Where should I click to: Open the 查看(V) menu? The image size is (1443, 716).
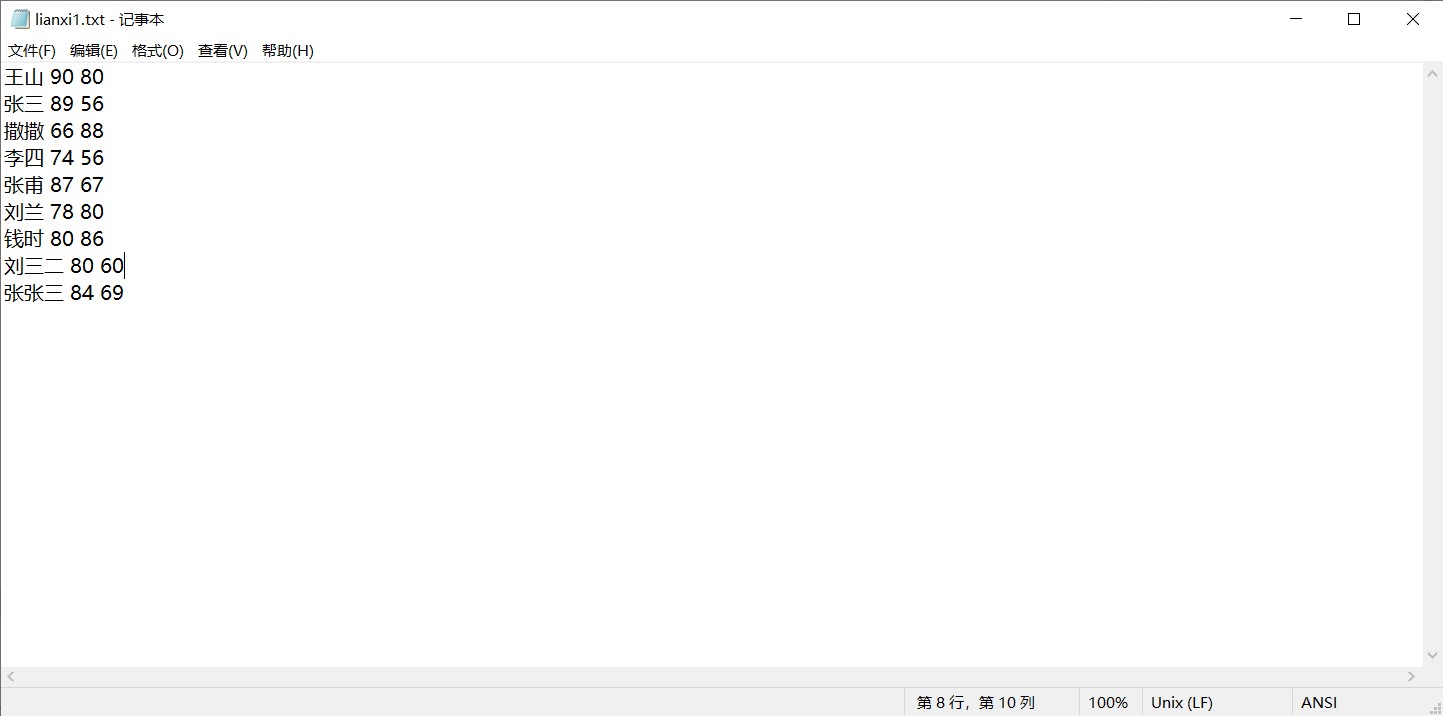(223, 51)
